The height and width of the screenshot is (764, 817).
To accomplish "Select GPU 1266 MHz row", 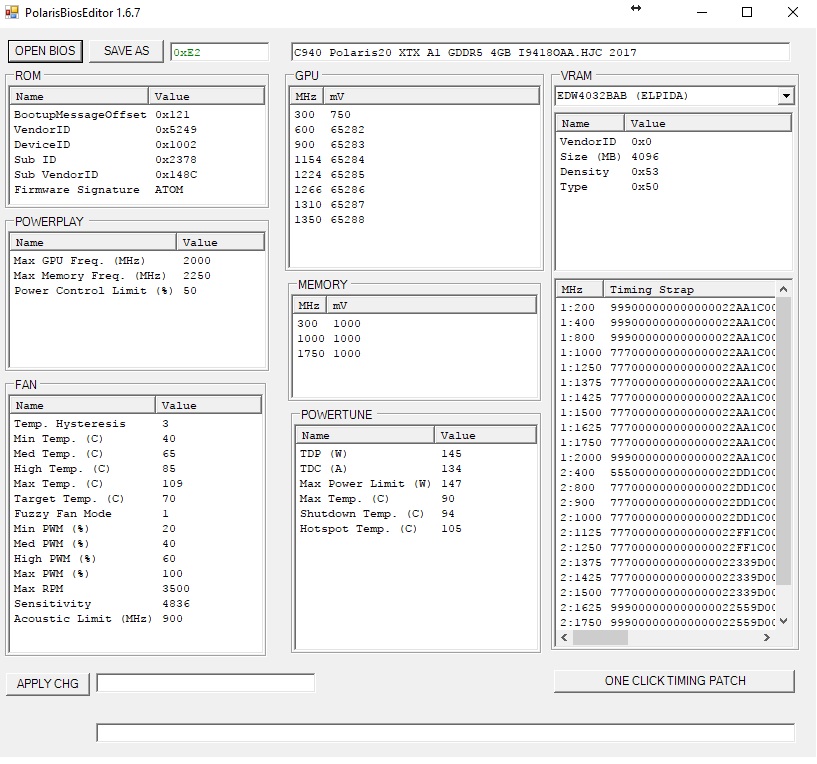I will pyautogui.click(x=414, y=190).
